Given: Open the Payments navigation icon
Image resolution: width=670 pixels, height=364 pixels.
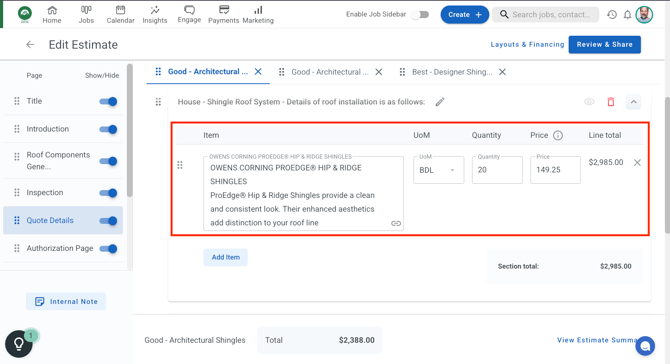Looking at the screenshot, I should coord(223,14).
